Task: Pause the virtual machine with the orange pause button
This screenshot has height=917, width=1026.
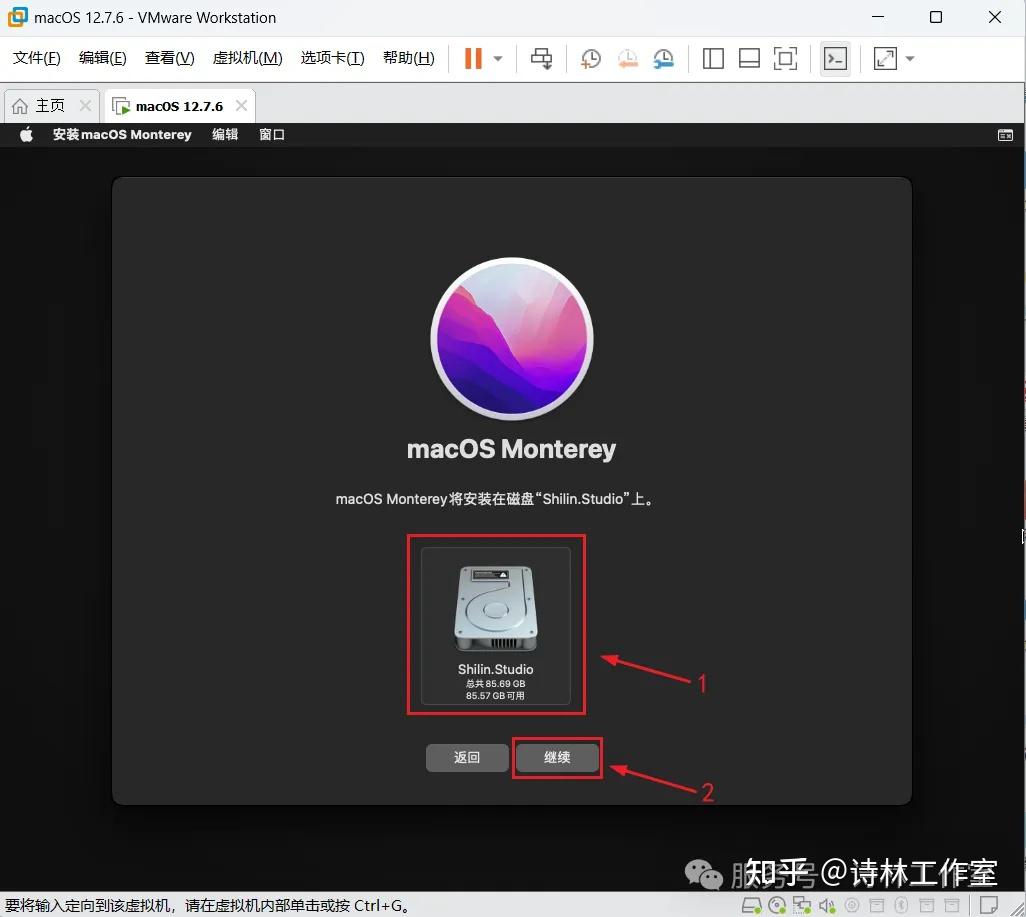Action: click(473, 58)
